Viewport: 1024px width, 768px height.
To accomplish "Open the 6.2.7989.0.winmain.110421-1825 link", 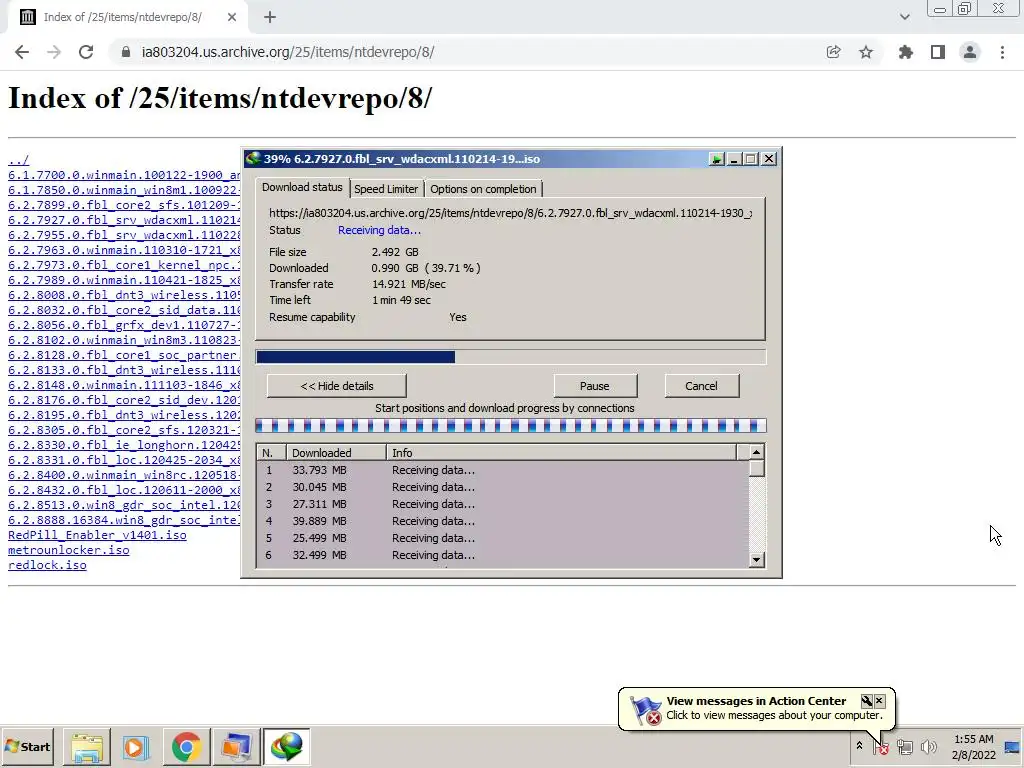I will pos(124,280).
